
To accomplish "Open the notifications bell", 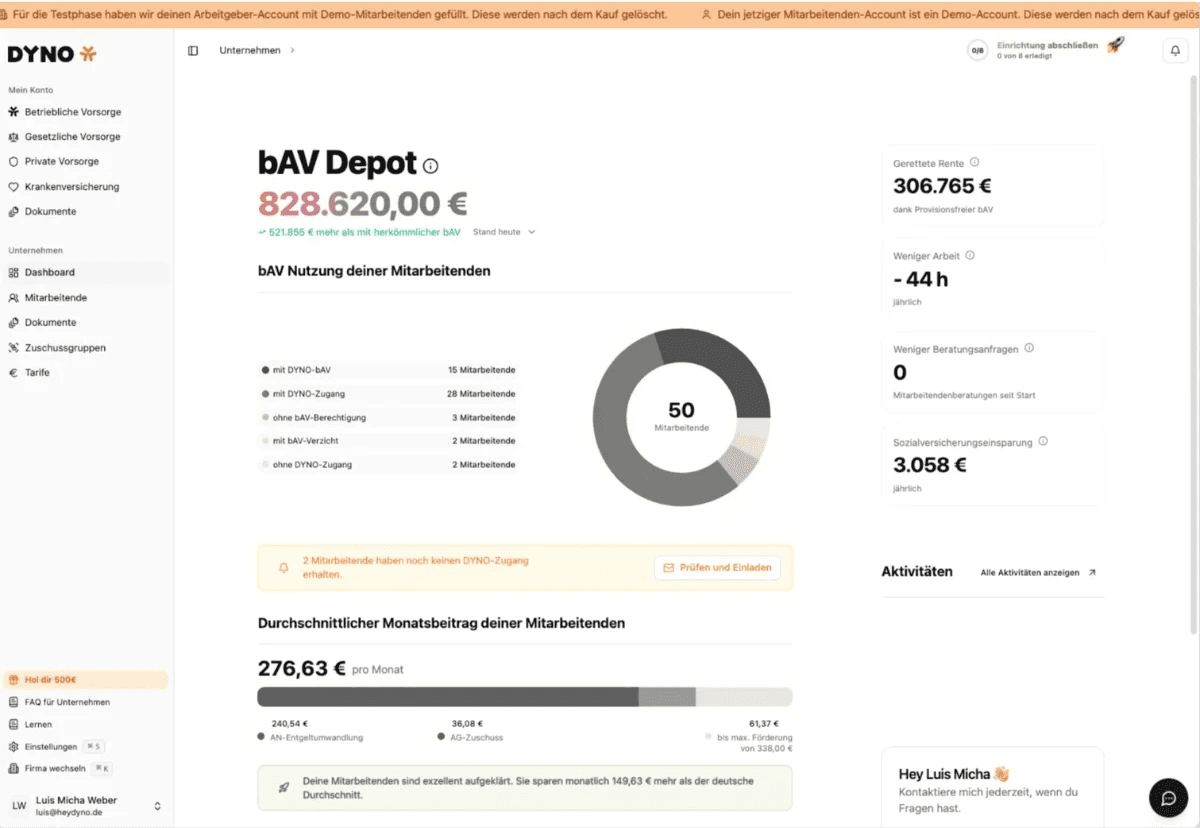I will point(1175,51).
